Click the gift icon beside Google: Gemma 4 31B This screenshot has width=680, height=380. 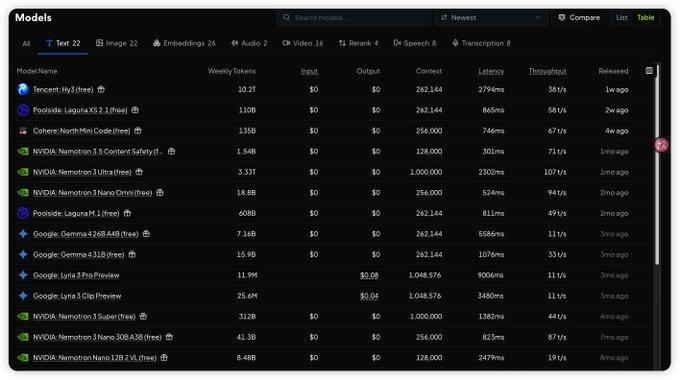click(x=132, y=255)
